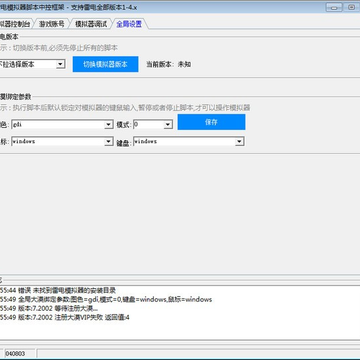Select log line 未找到雷电模拟器的安装目录
Screen dimensions: 360x360
coord(58,290)
